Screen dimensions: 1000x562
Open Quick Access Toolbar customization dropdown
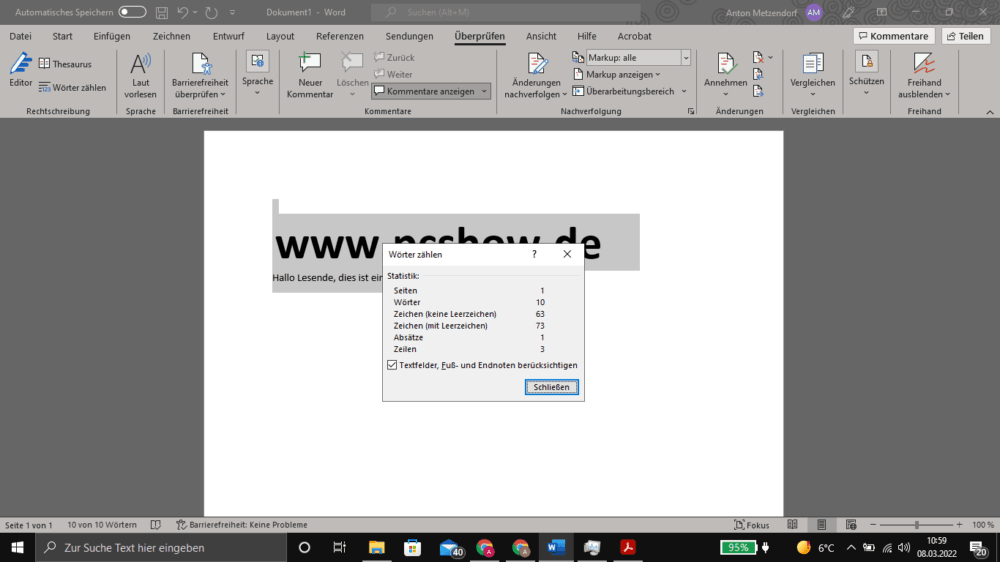(232, 12)
